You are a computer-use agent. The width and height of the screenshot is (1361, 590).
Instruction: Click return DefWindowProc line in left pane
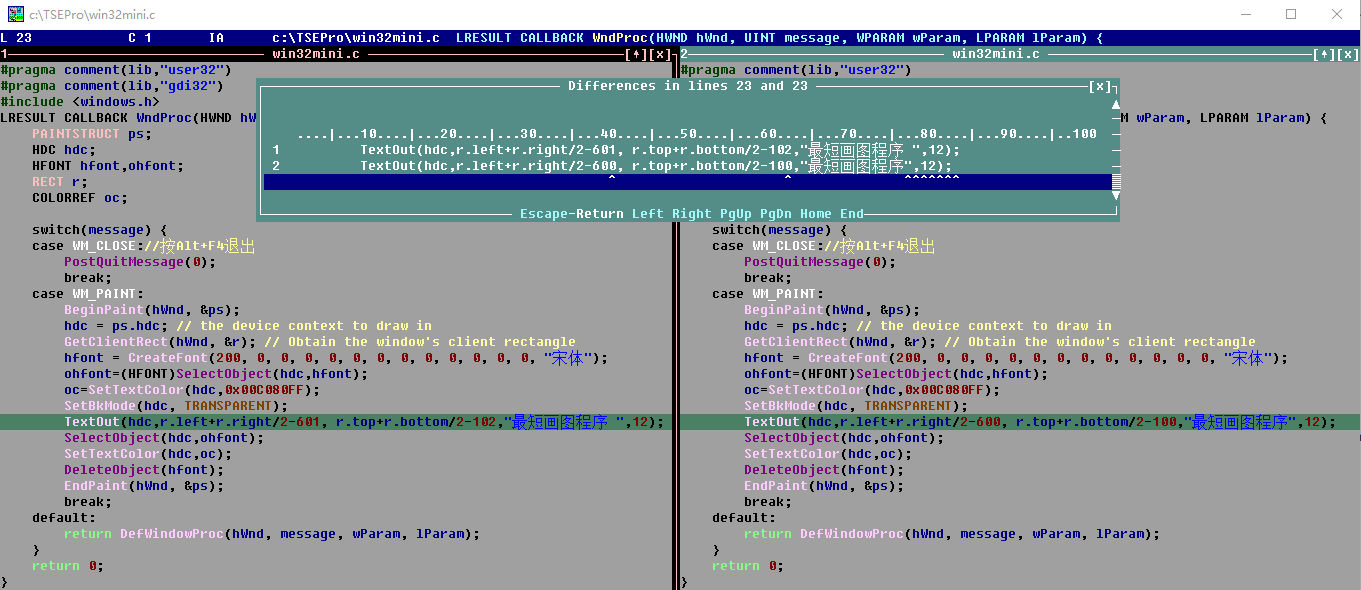point(272,534)
